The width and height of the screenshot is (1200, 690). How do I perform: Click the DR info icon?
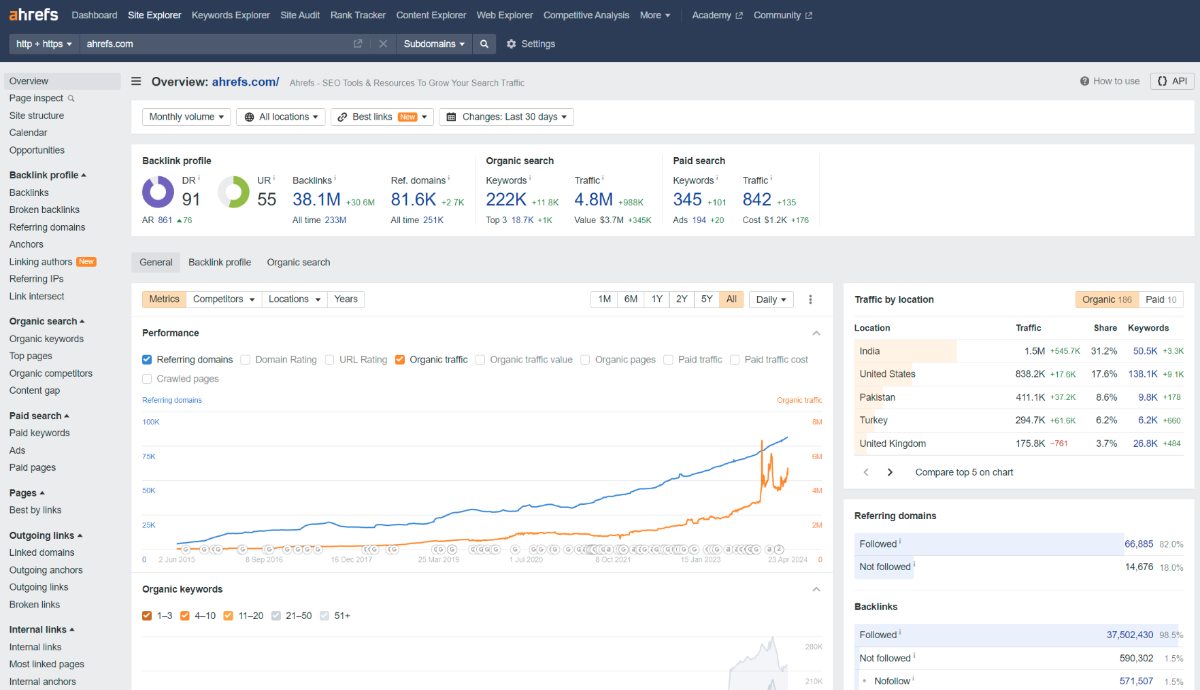[200, 178]
